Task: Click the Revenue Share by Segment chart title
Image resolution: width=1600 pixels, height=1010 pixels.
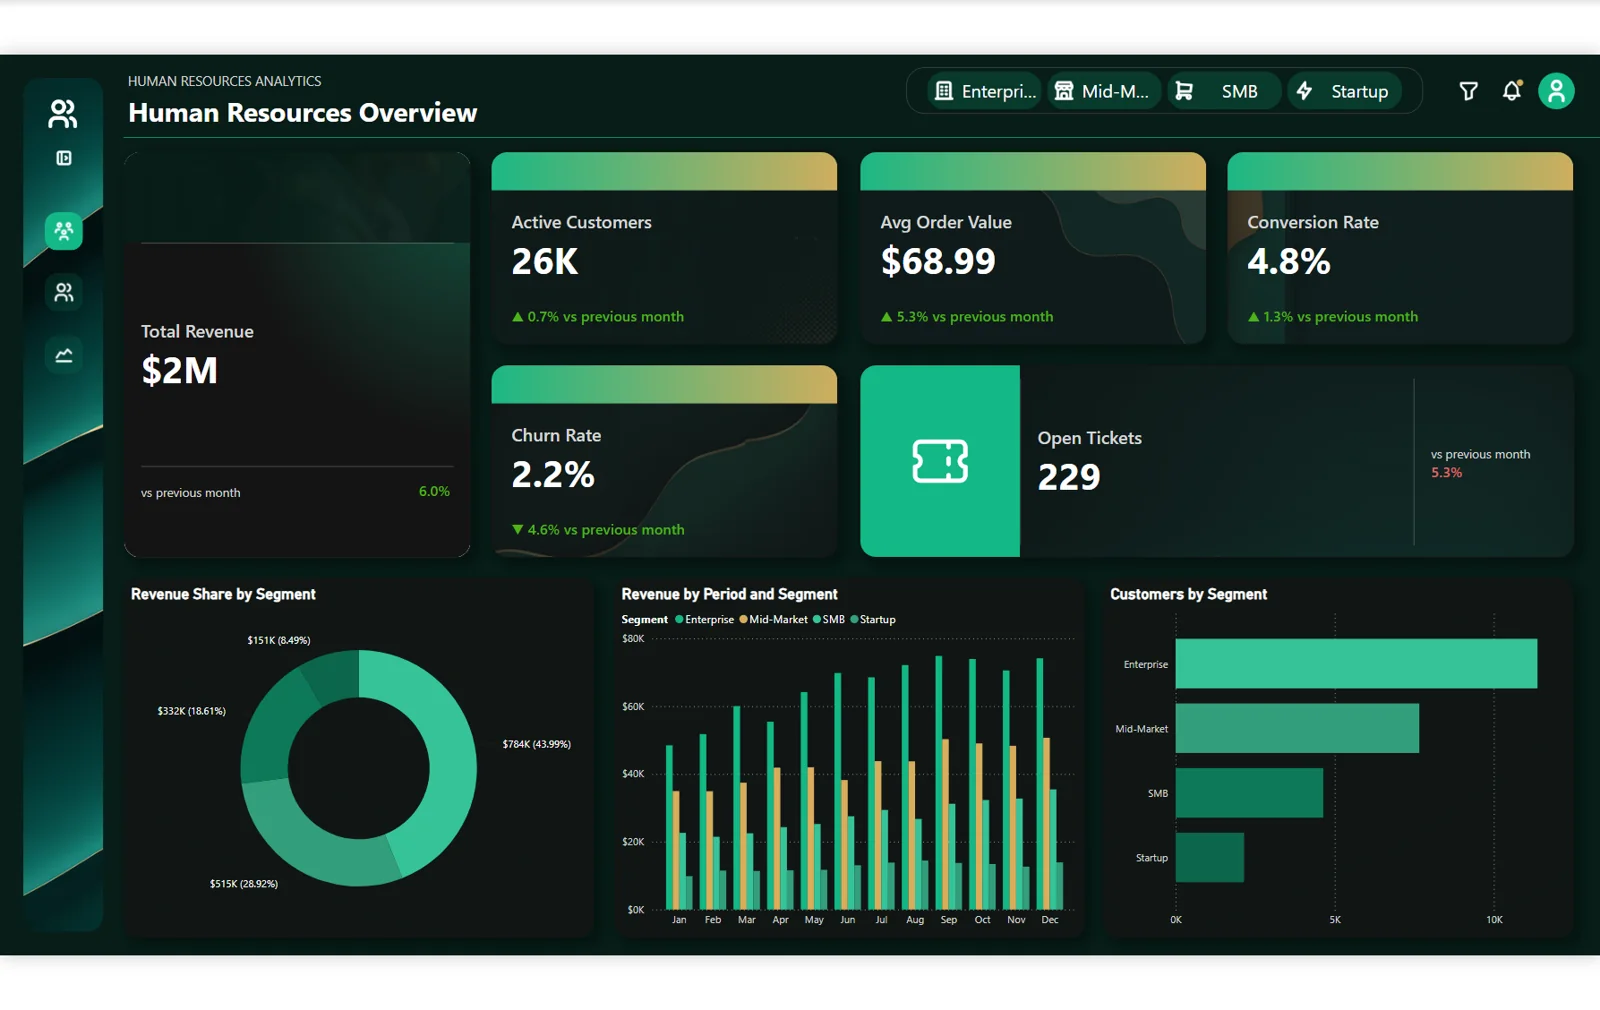Action: [223, 594]
